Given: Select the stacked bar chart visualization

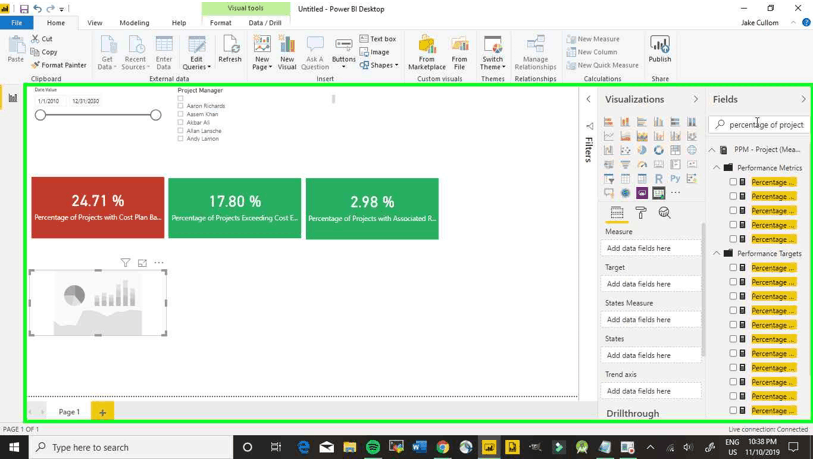Looking at the screenshot, I should [609, 122].
